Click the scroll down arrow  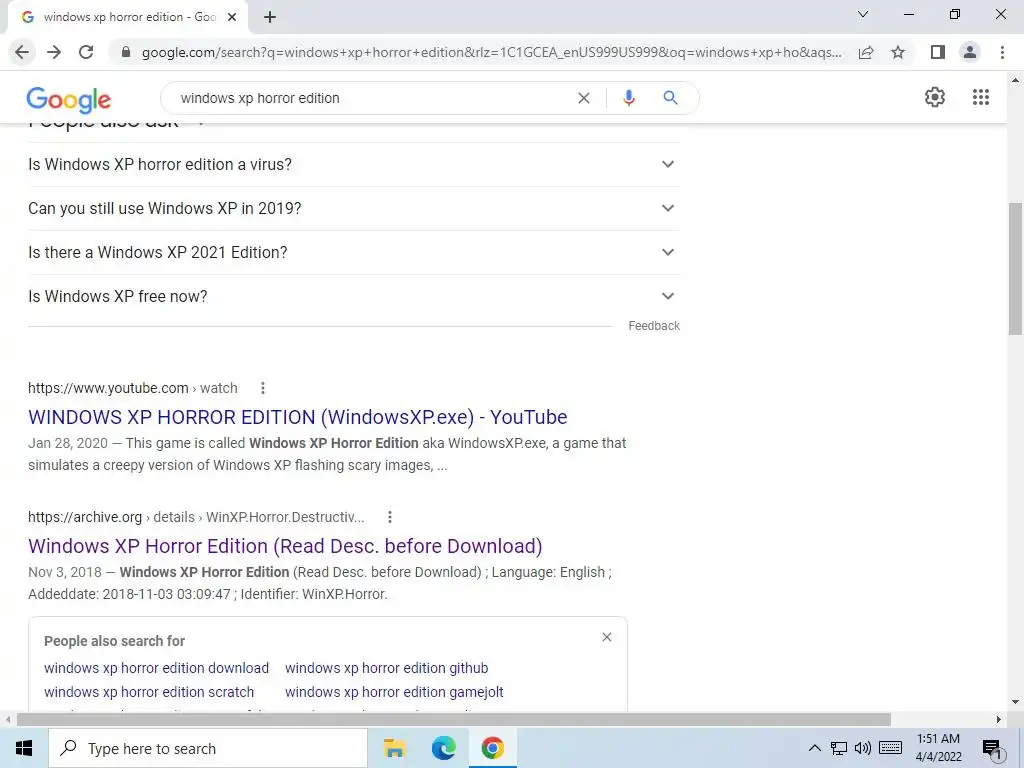[1016, 703]
